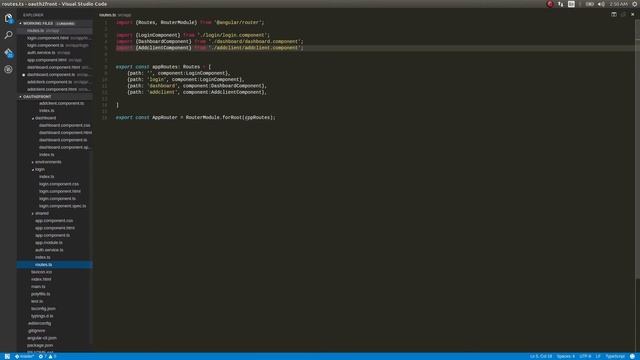640x360 pixels.
Task: Open dashboard.component.html in dashboard folder tree
Action: coord(65,133)
